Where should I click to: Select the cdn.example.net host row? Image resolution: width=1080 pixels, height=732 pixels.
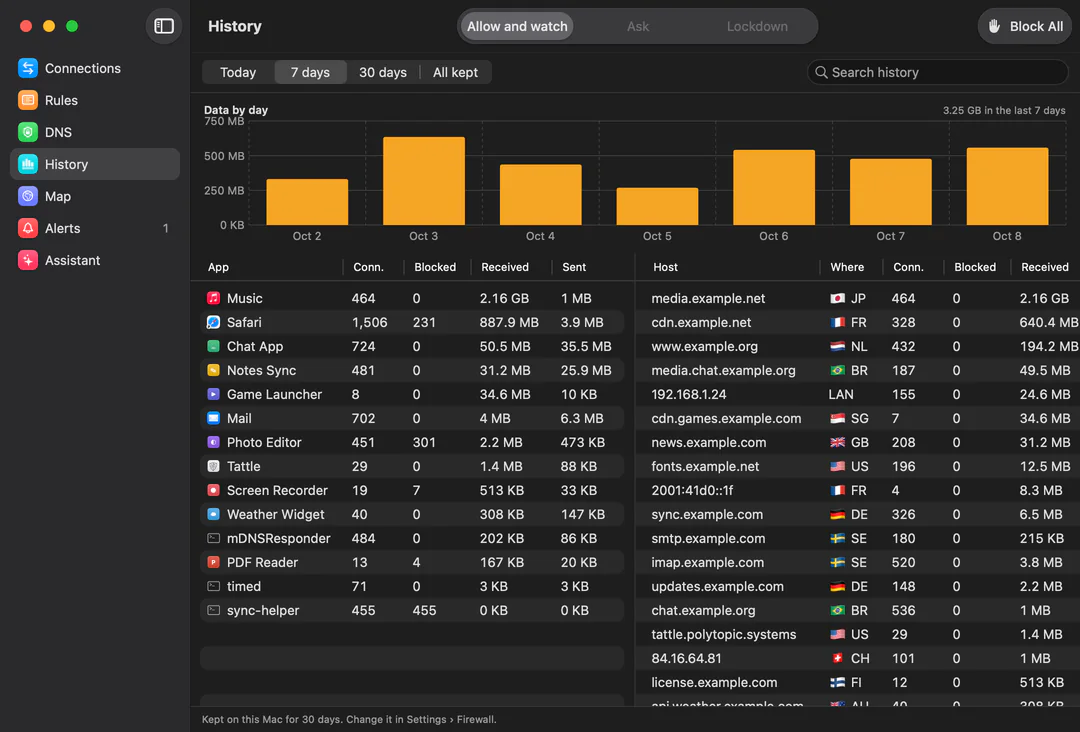(x=858, y=322)
